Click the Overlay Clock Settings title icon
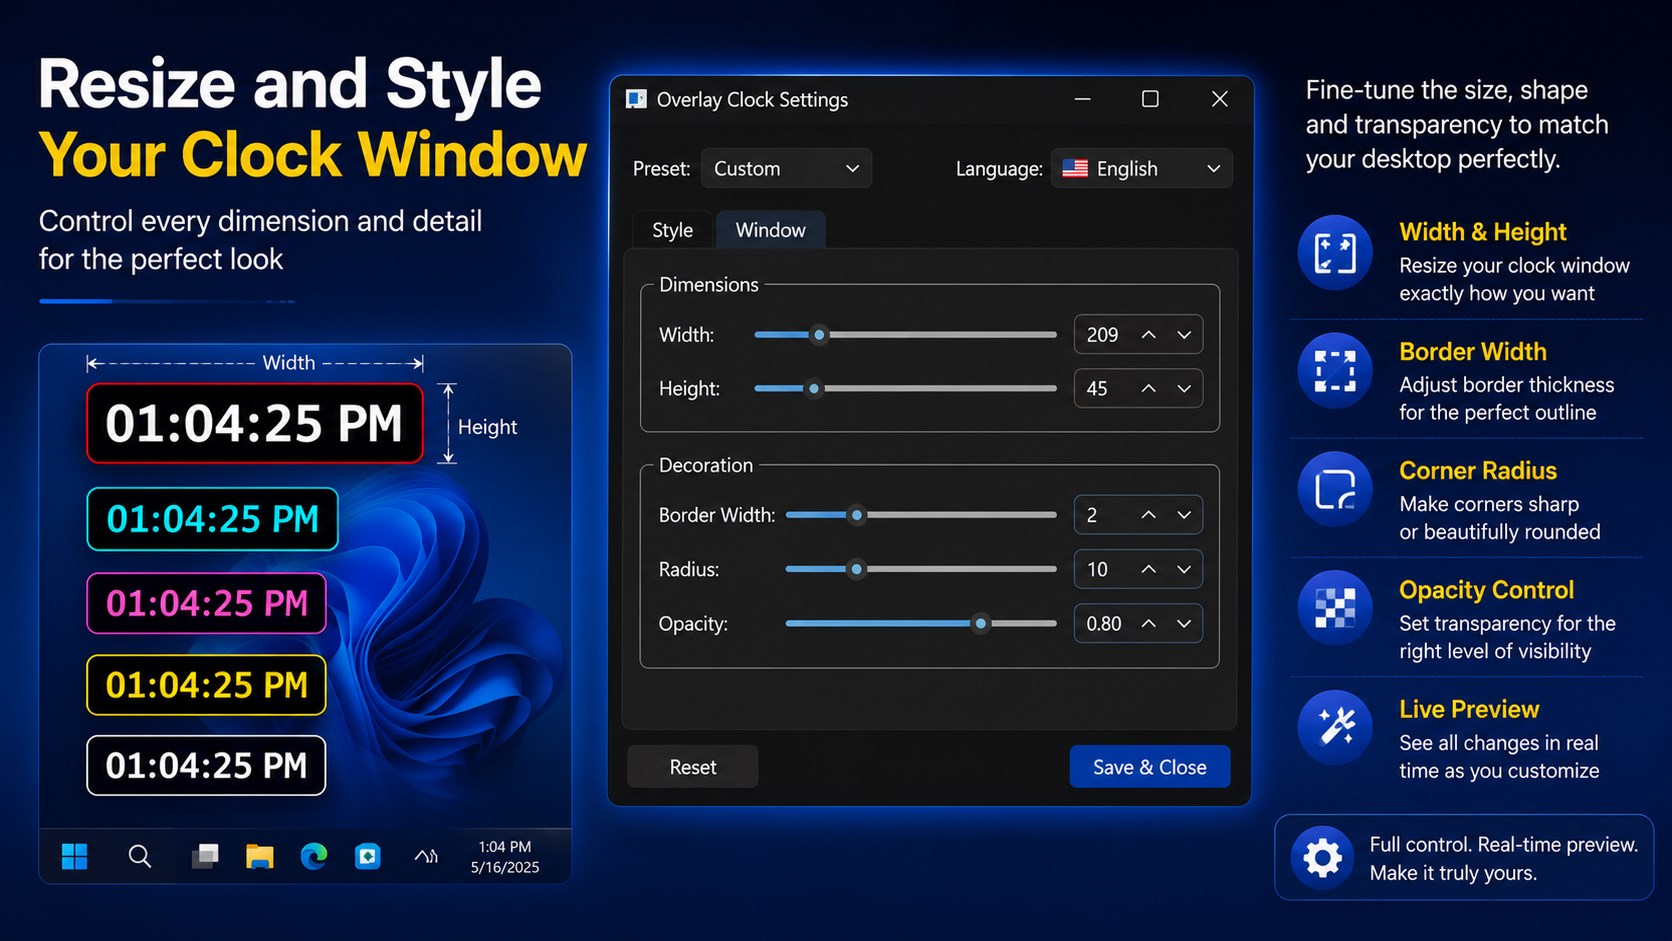 point(636,99)
